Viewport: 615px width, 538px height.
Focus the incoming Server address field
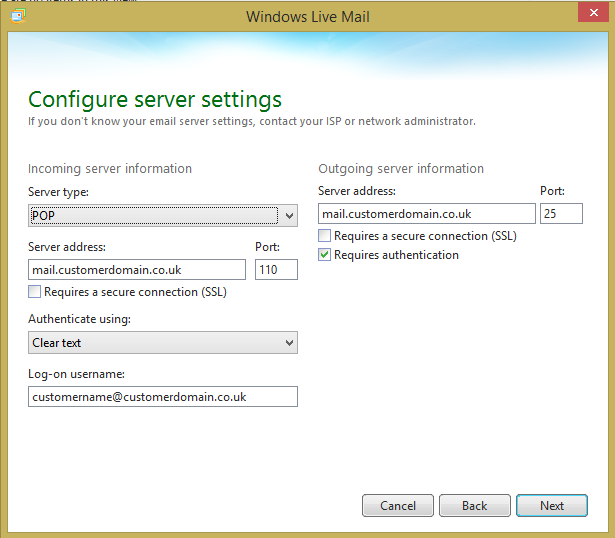pos(137,270)
